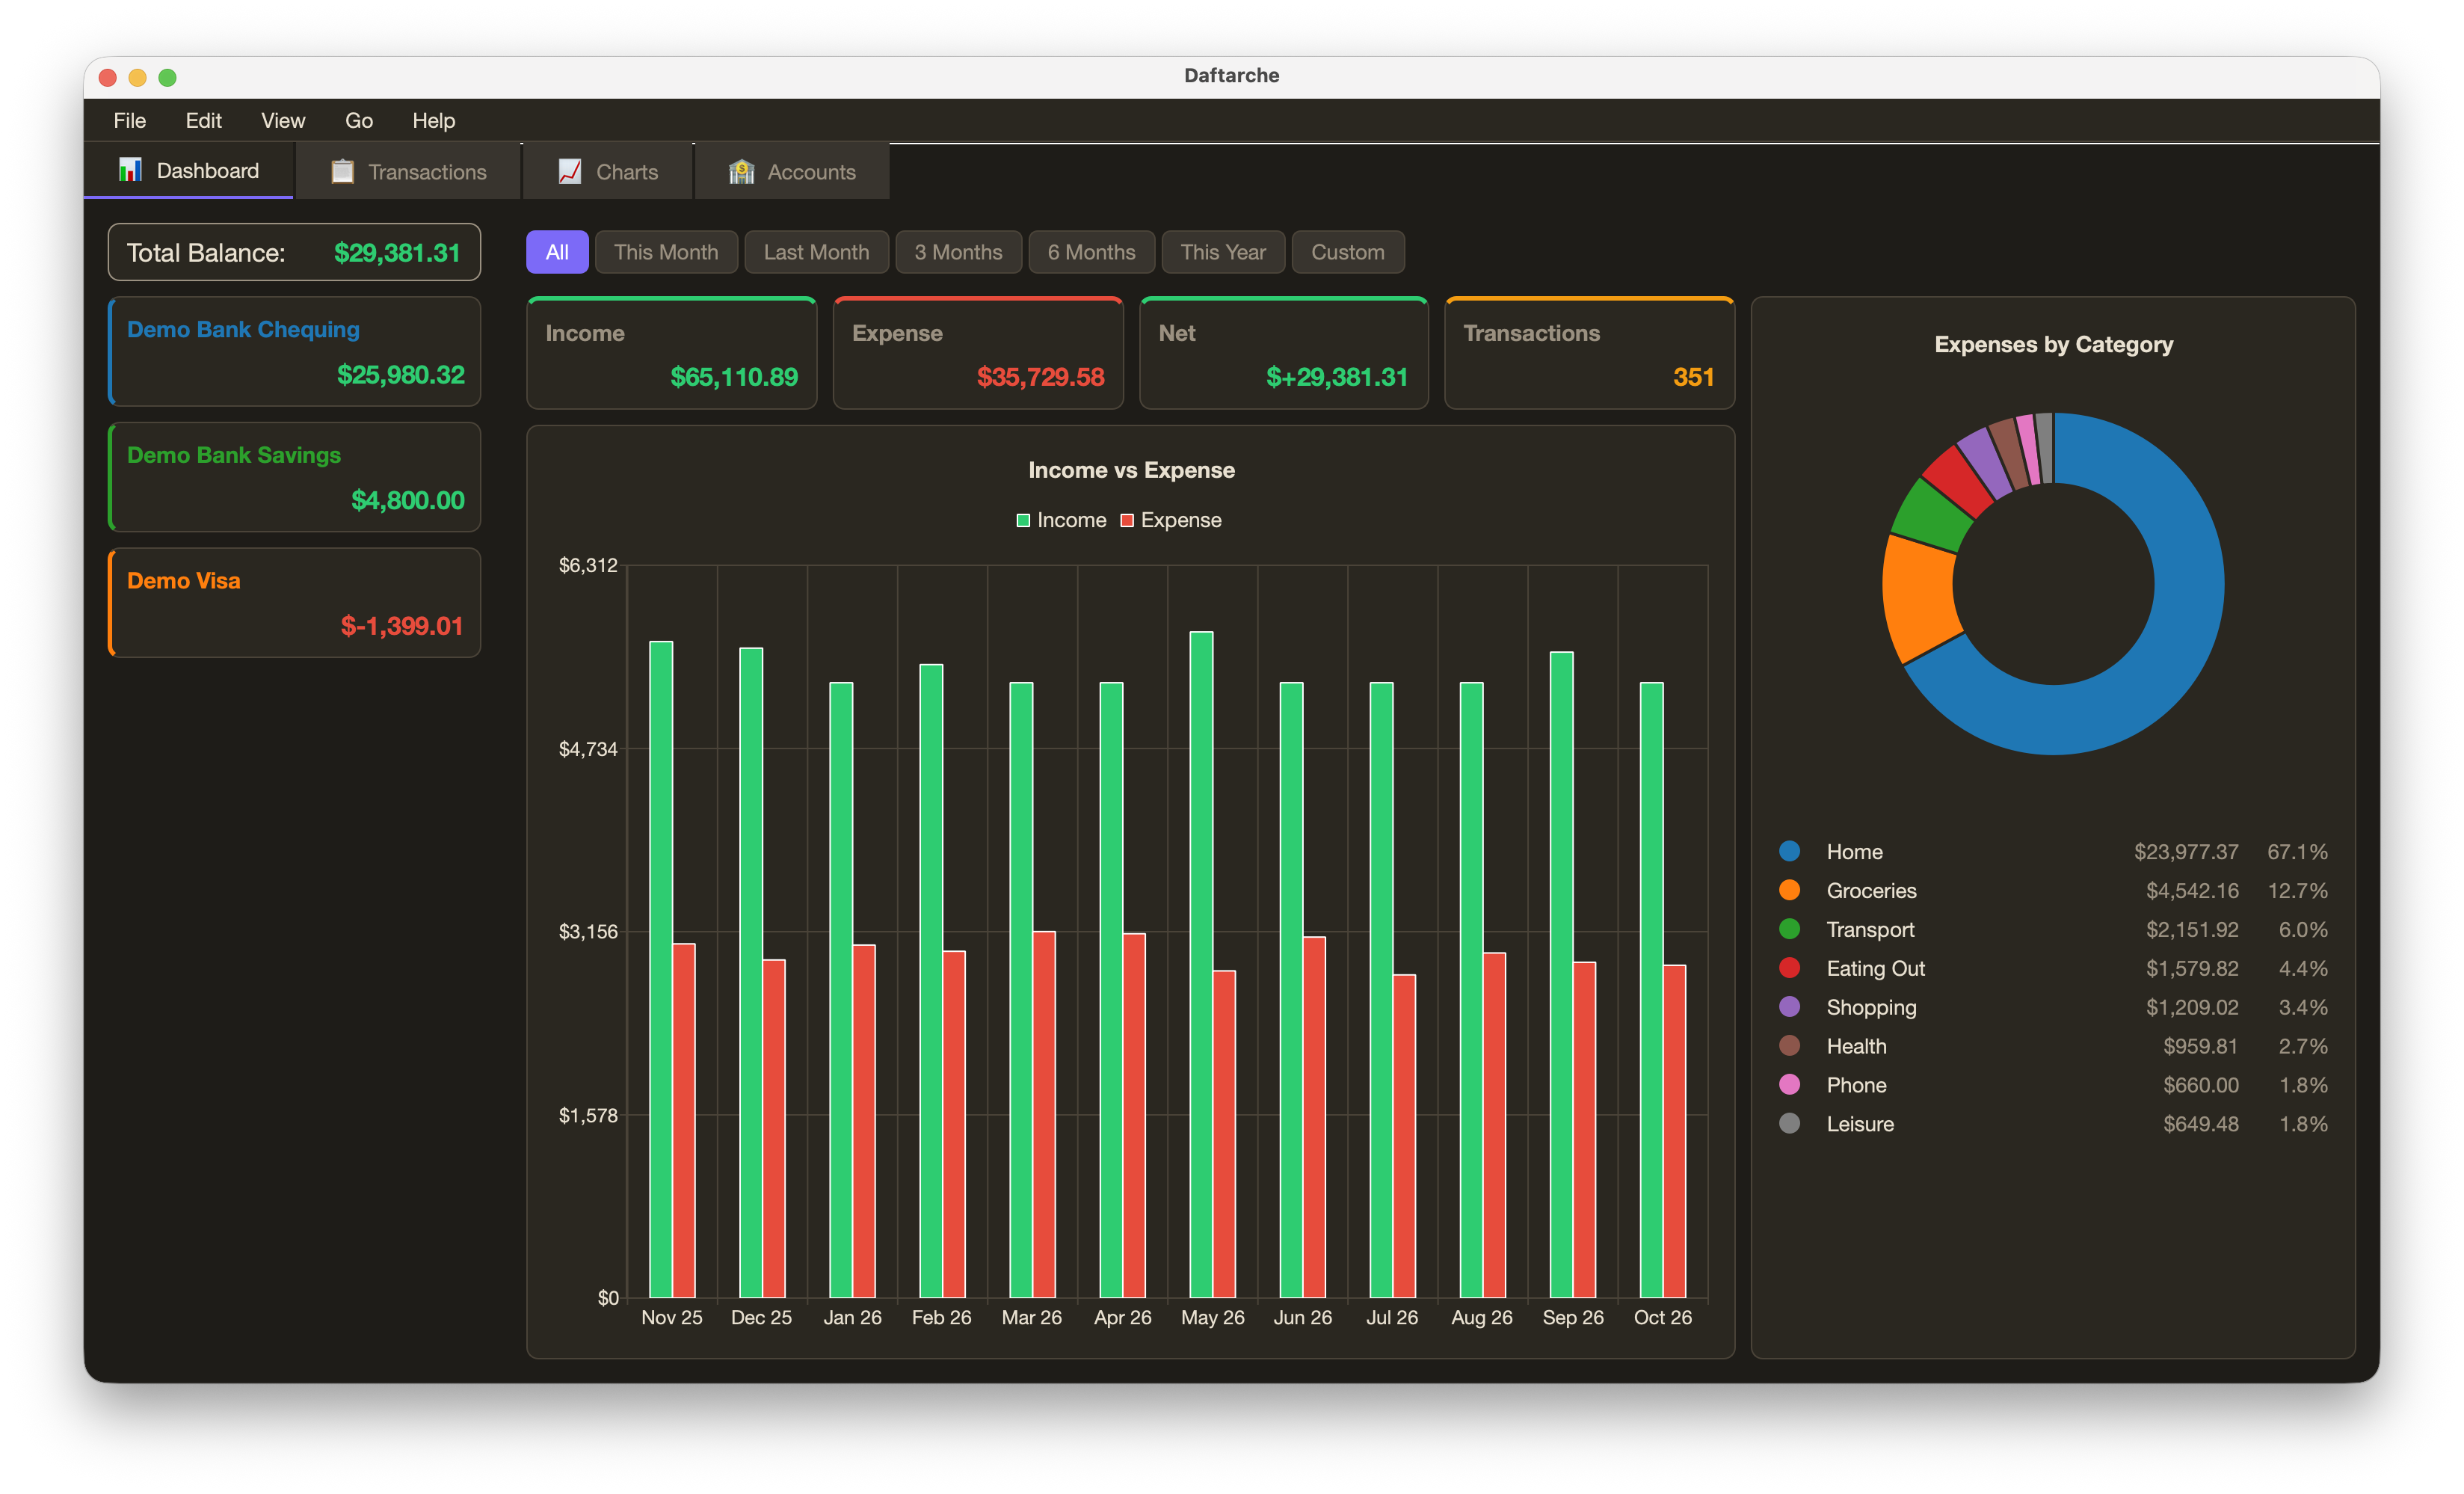Click the Transport category green dot
The width and height of the screenshot is (2464, 1494).
pos(1790,929)
